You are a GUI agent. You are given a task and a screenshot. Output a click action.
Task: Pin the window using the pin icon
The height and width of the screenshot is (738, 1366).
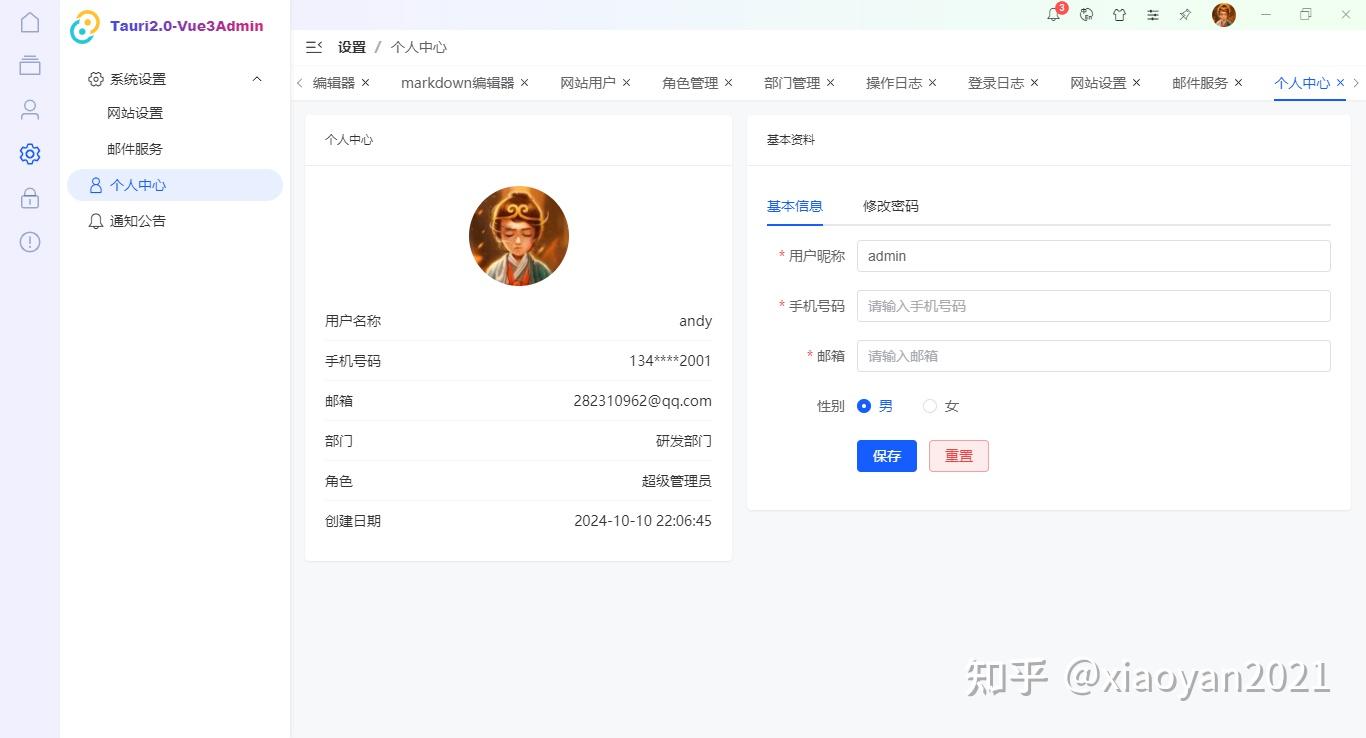[x=1185, y=15]
